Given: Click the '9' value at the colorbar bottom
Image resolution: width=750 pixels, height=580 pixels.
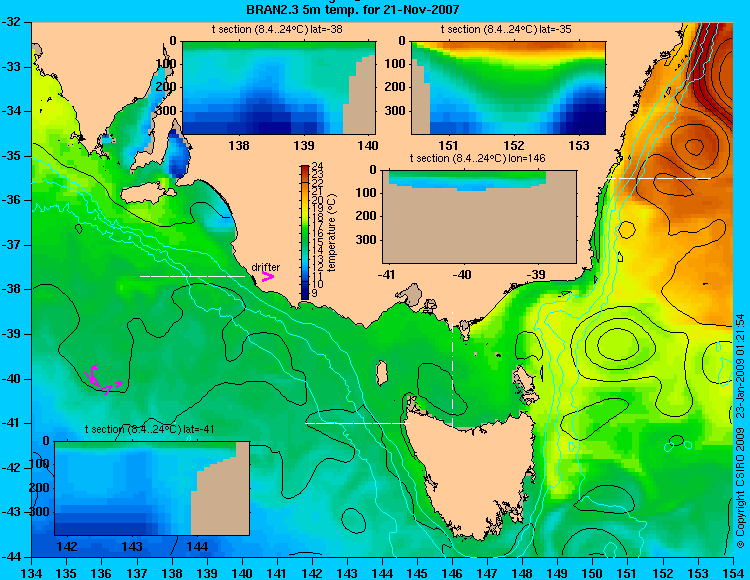Looking at the screenshot, I should [x=314, y=294].
